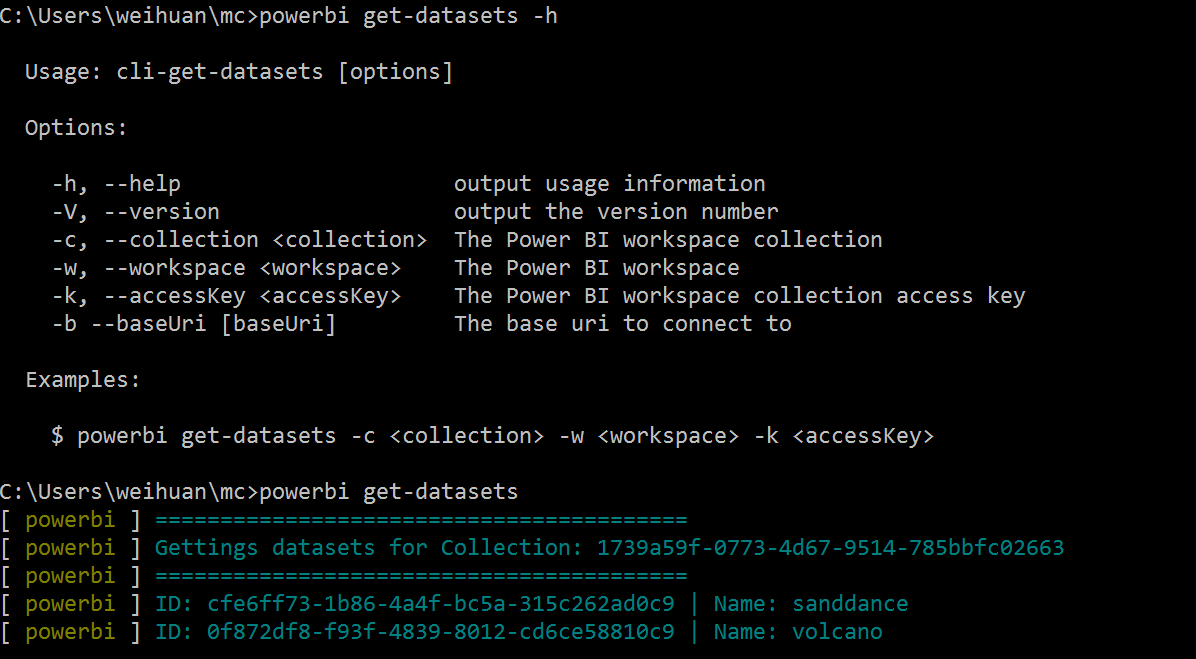Click the example command starting with '$ powerbi'
Viewport: 1196px width, 659px height.
point(492,436)
